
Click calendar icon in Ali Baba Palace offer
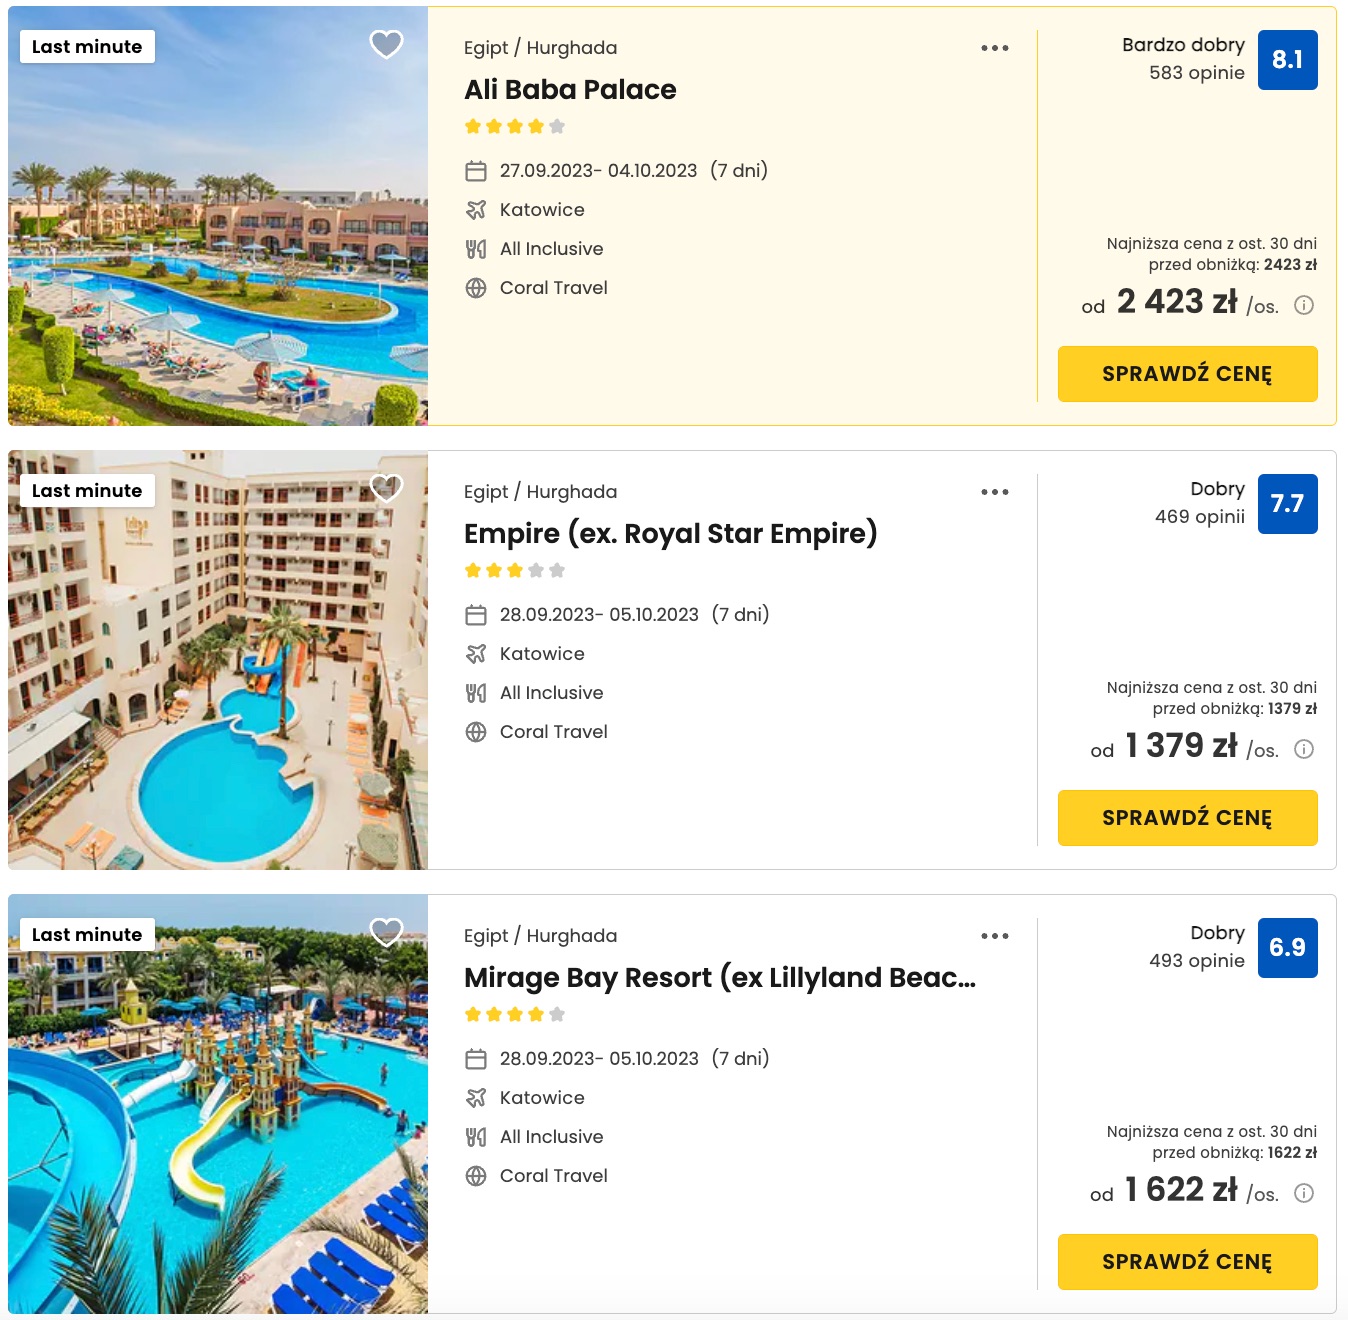[x=476, y=171]
